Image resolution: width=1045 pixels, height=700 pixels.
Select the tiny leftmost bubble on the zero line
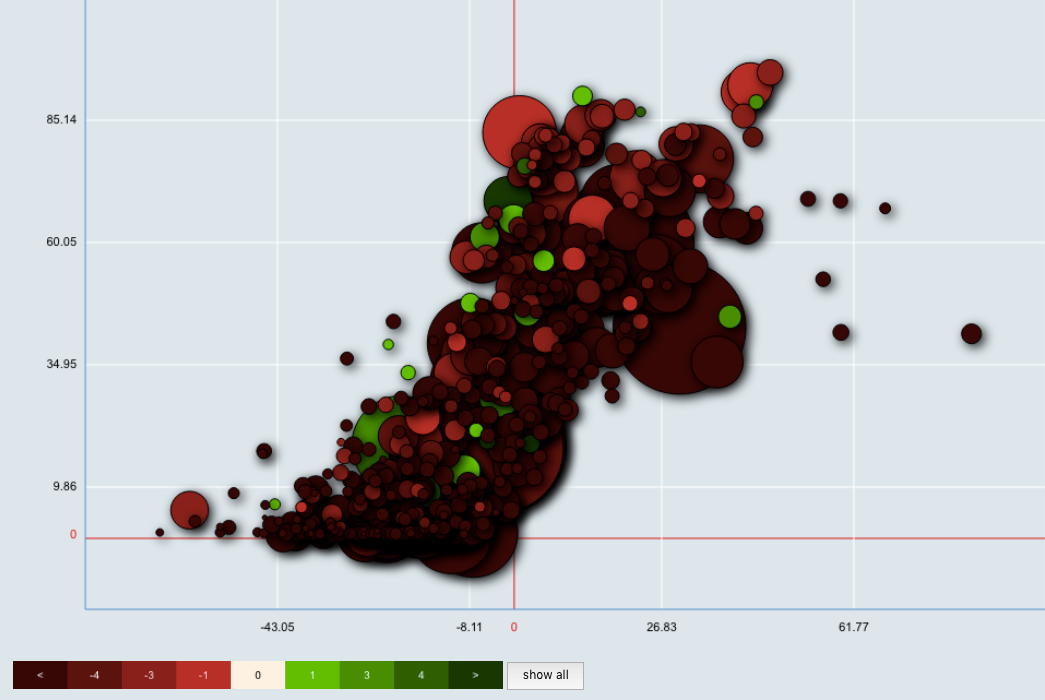click(x=159, y=533)
